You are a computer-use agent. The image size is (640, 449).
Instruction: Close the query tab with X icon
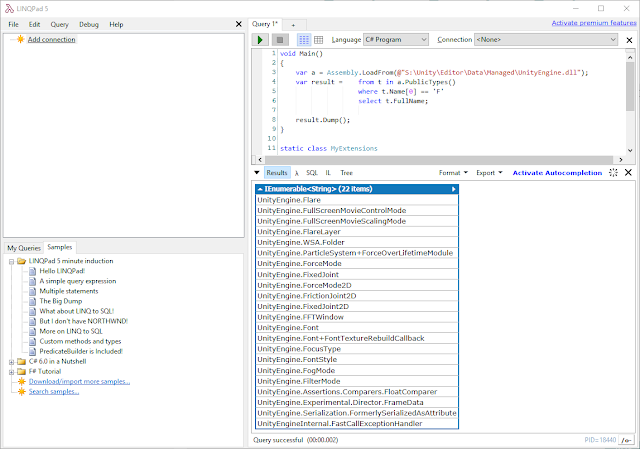coord(629,40)
